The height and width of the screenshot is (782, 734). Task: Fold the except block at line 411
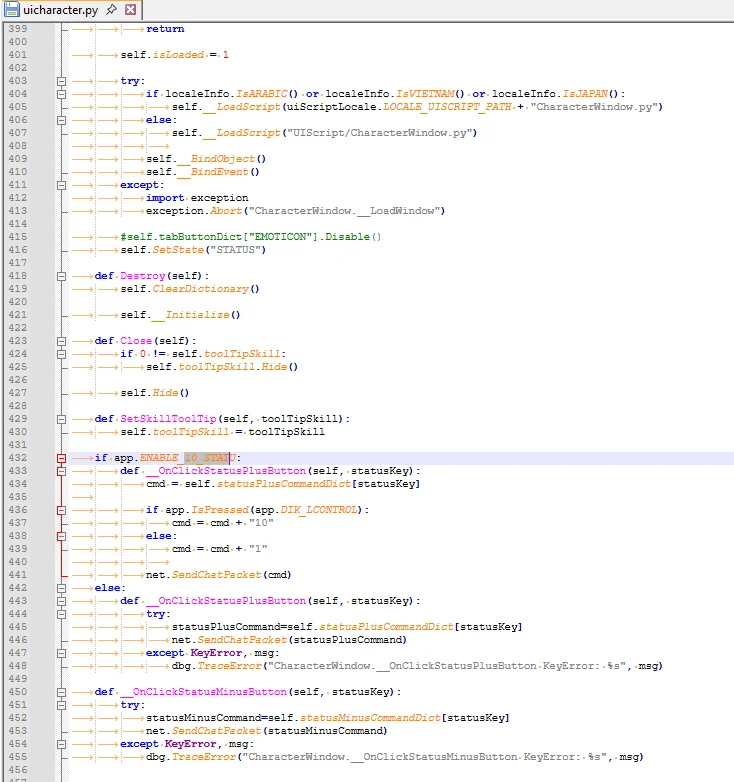point(61,185)
